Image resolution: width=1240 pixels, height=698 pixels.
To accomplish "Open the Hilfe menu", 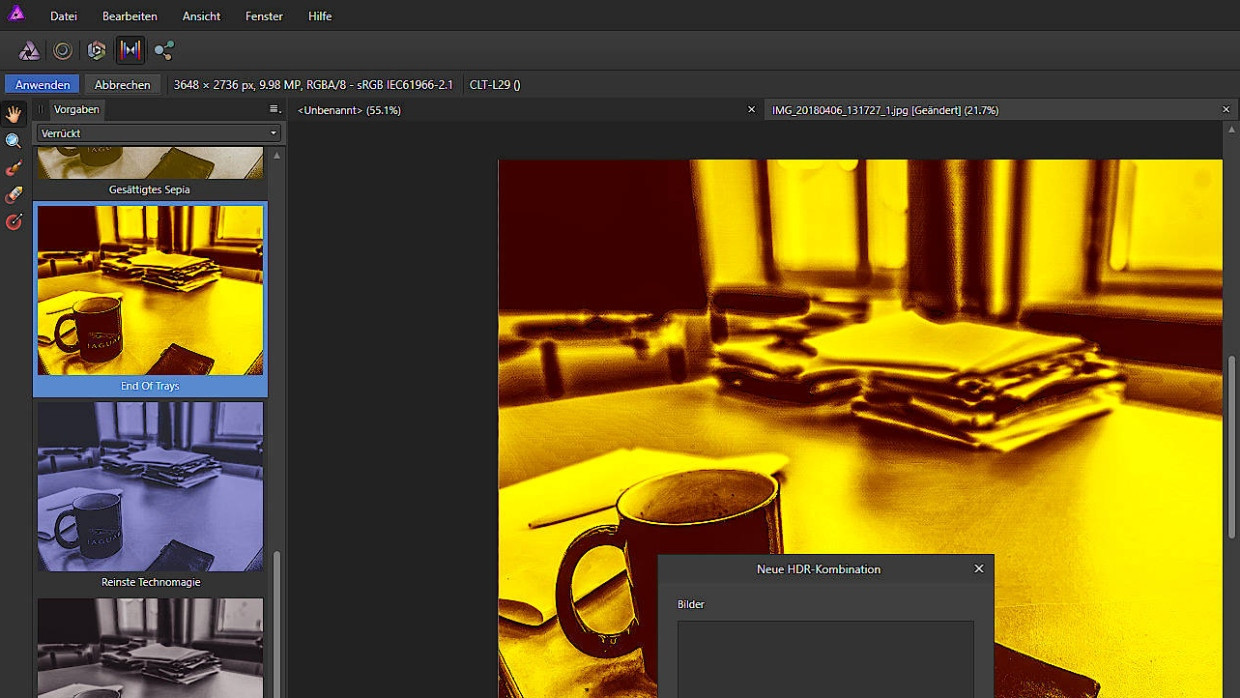I will tap(320, 16).
